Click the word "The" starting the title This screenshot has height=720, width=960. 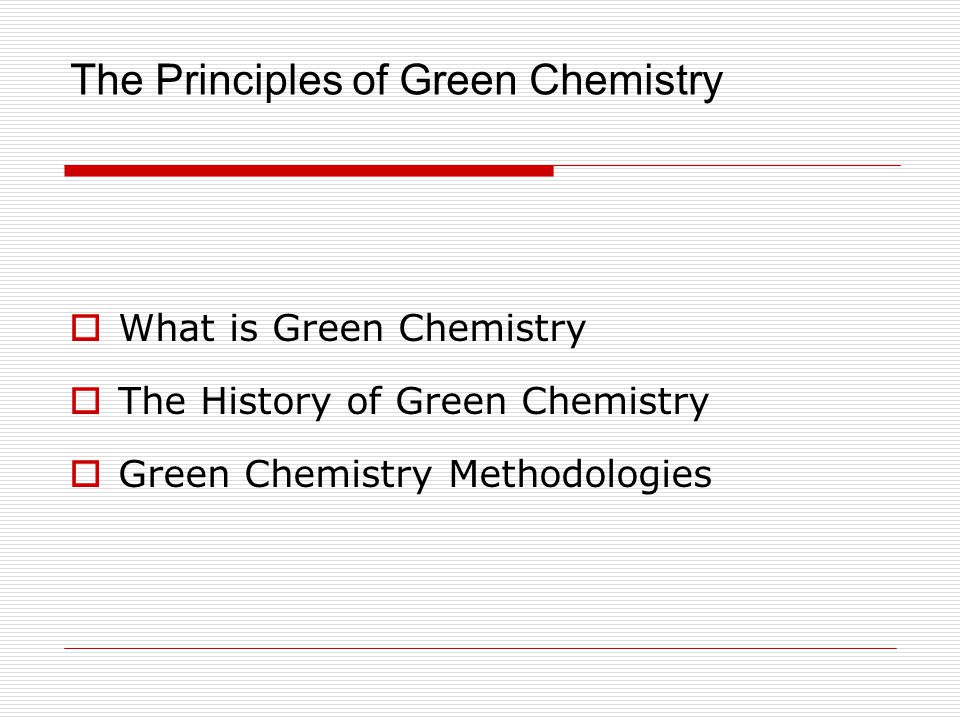coord(107,80)
